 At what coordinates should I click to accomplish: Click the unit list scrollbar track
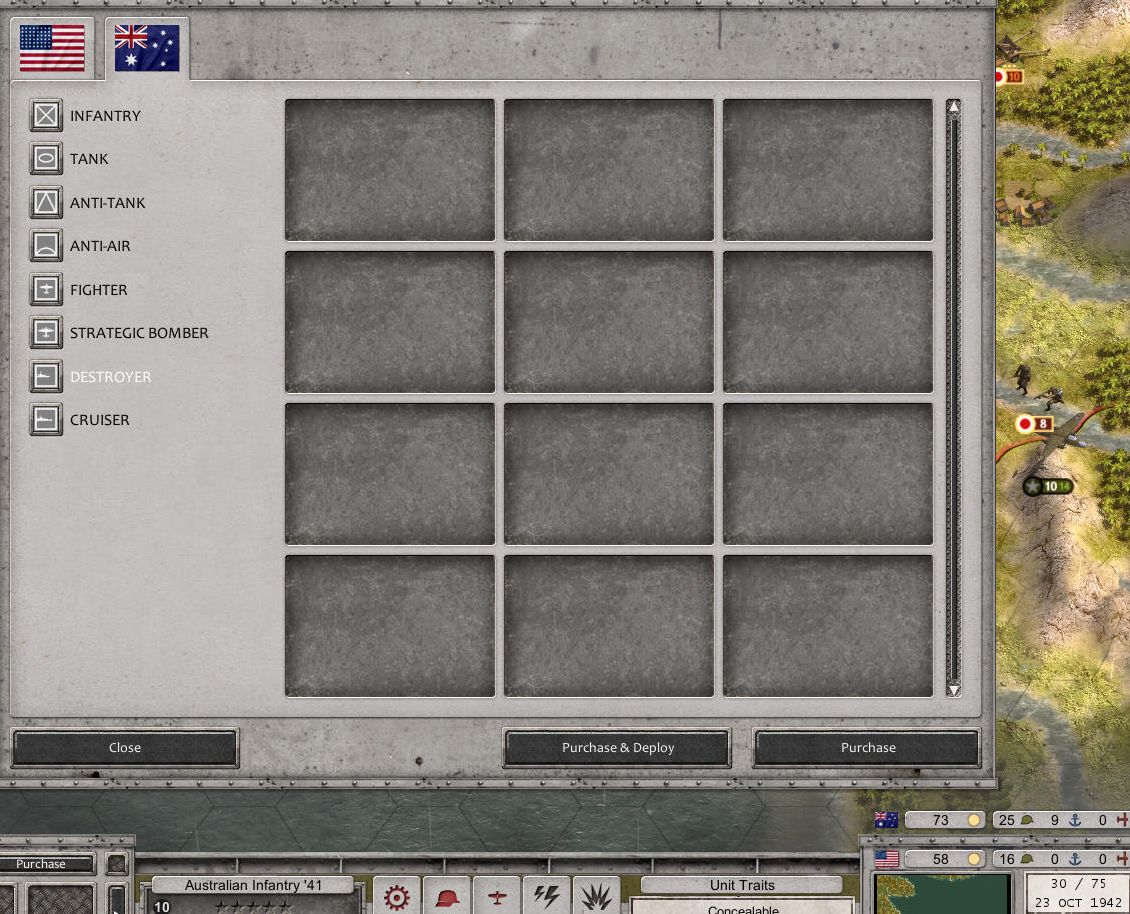click(953, 399)
